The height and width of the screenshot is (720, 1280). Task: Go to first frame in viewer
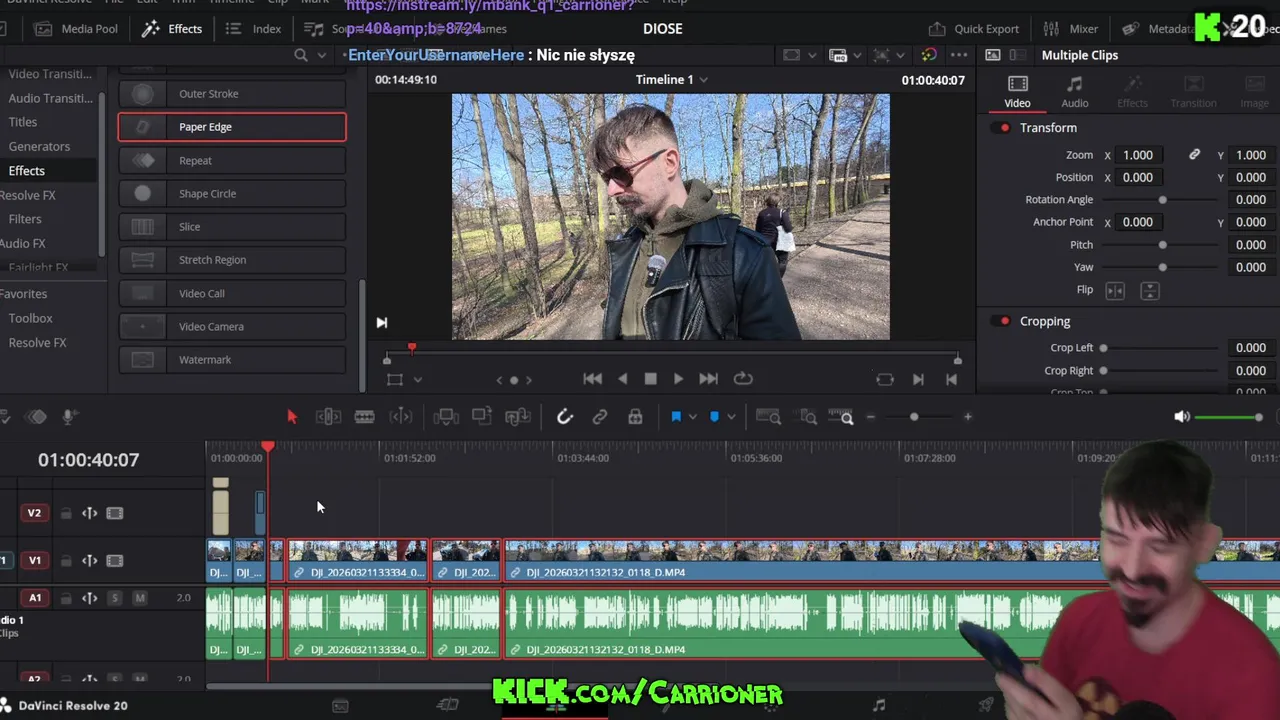pos(592,379)
